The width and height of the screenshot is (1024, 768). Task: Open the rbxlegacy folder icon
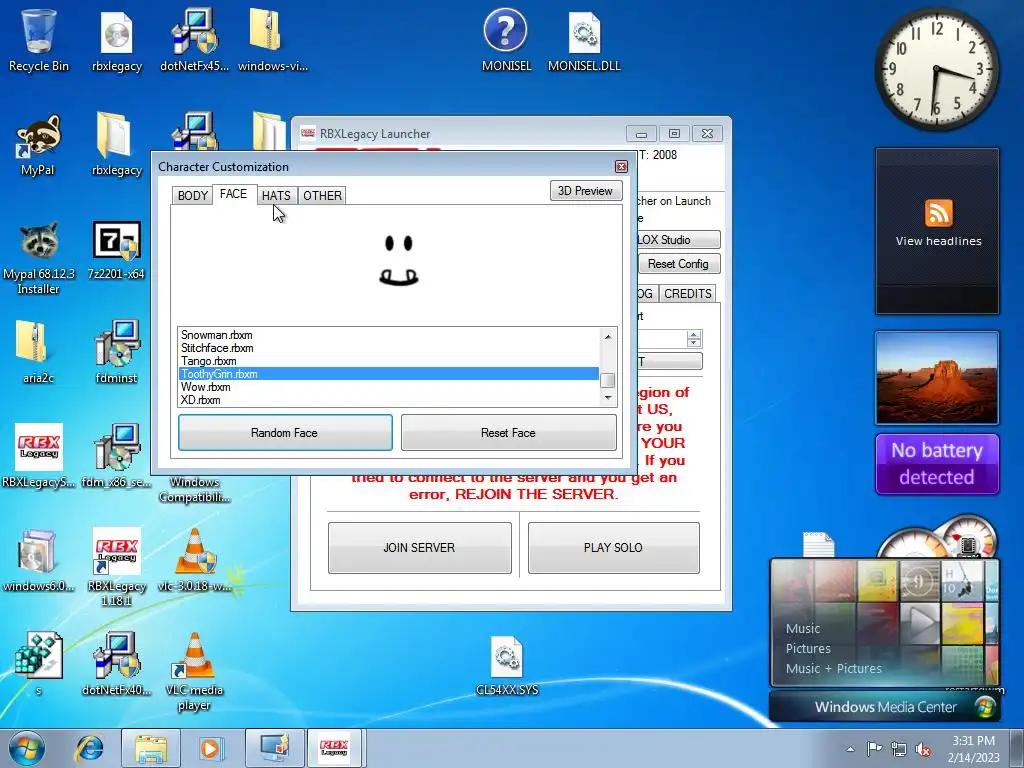(117, 145)
